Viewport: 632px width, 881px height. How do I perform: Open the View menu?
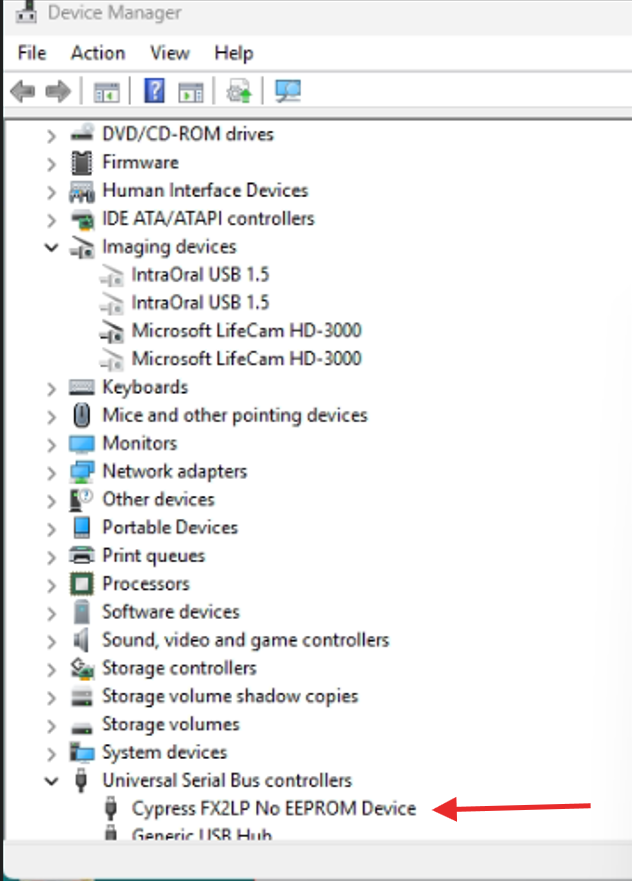170,53
